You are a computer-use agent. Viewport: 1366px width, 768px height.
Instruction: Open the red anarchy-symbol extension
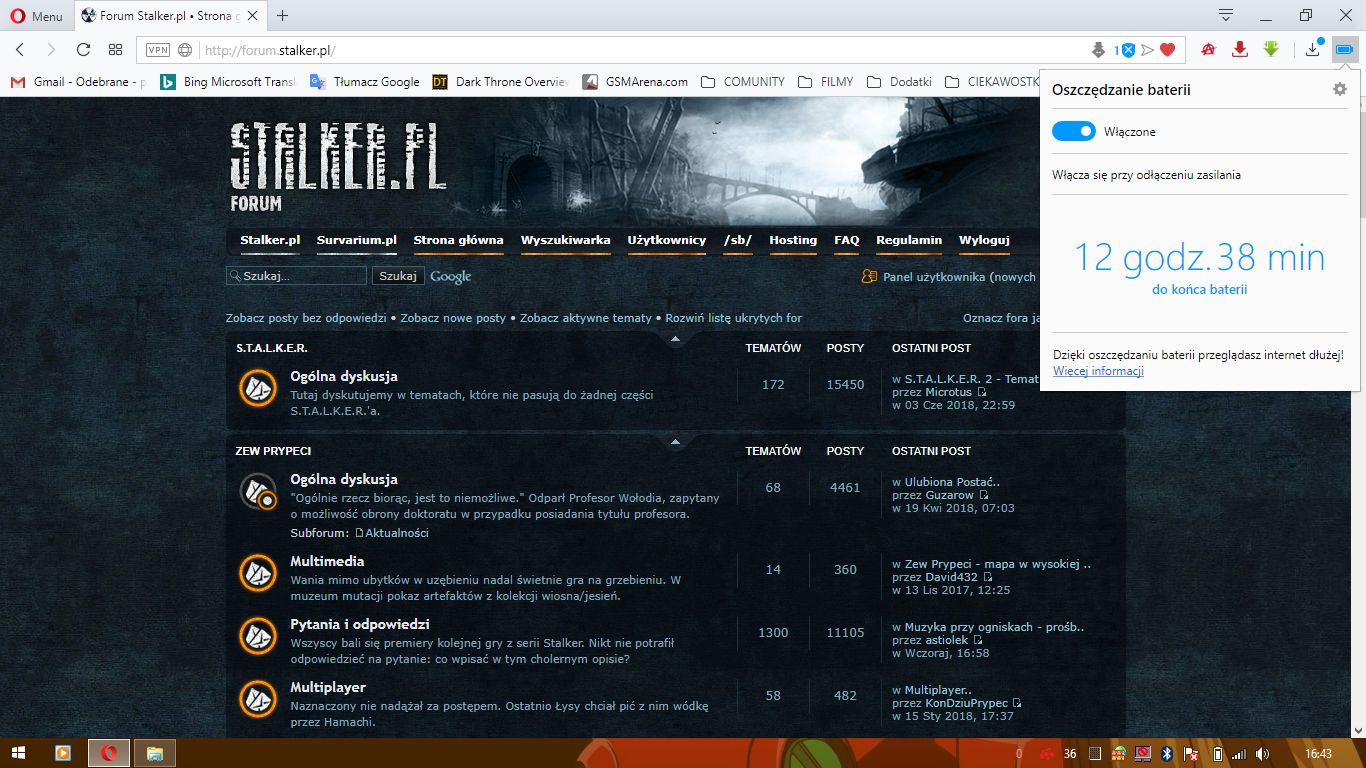[x=1208, y=49]
